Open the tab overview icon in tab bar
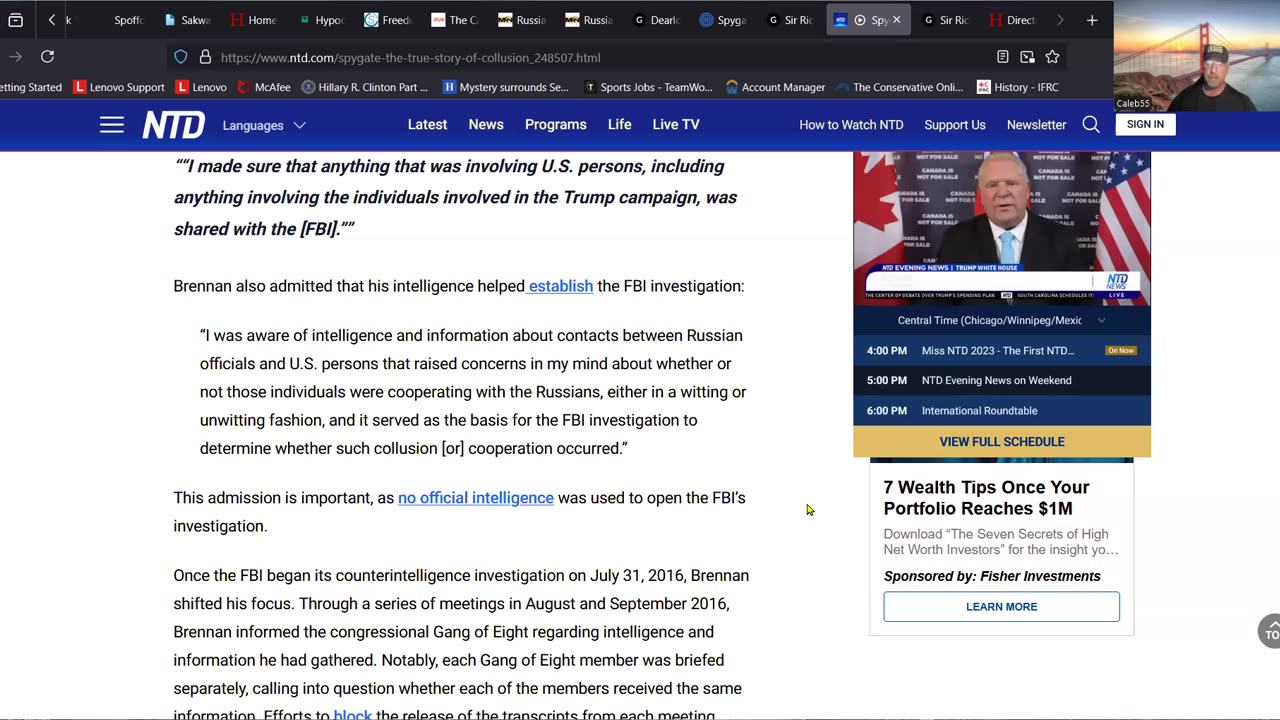 tap(15, 20)
